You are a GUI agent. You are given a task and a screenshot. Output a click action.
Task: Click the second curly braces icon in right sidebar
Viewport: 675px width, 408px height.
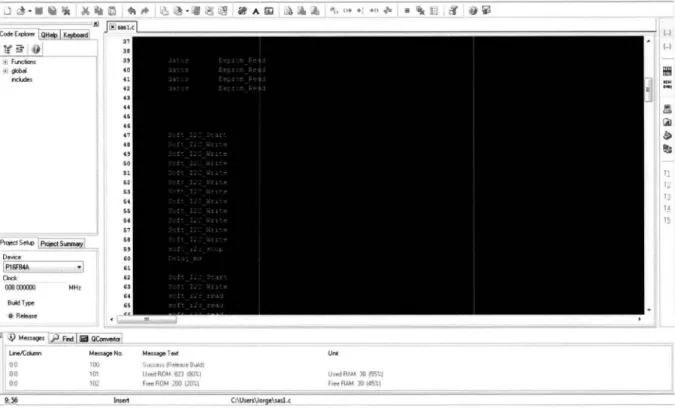(x=667, y=46)
